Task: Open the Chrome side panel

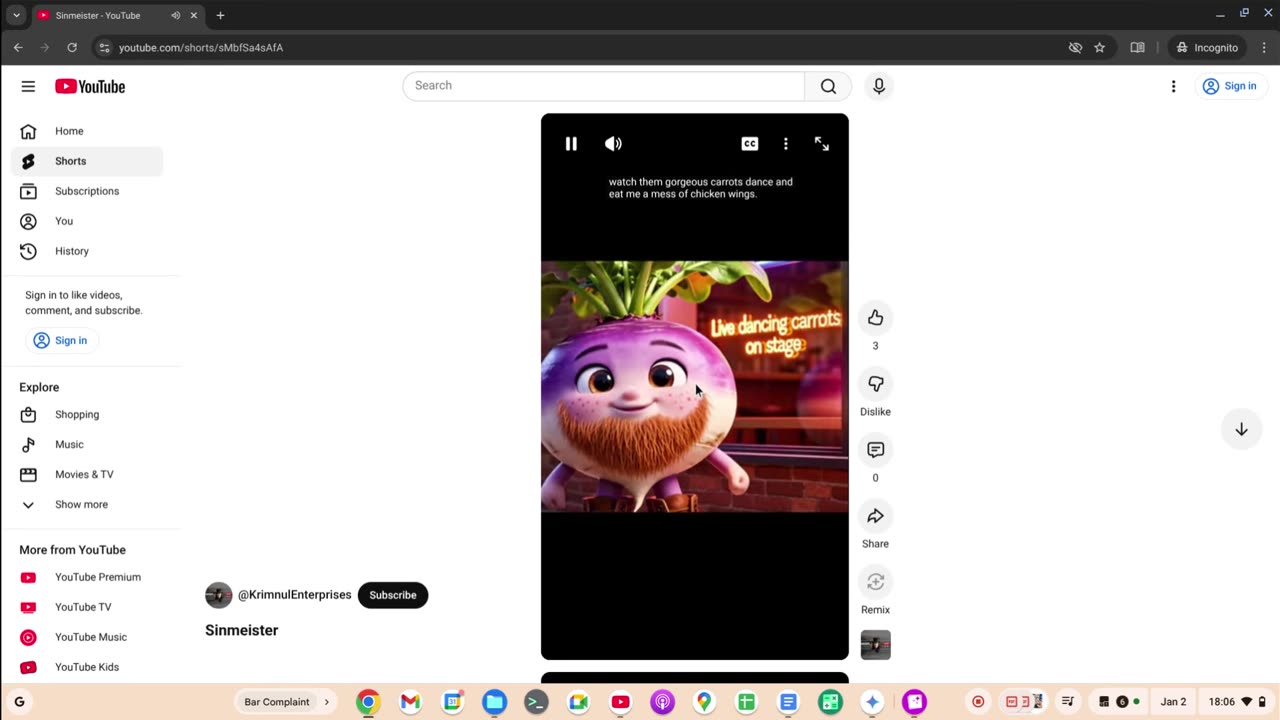Action: [x=1137, y=47]
